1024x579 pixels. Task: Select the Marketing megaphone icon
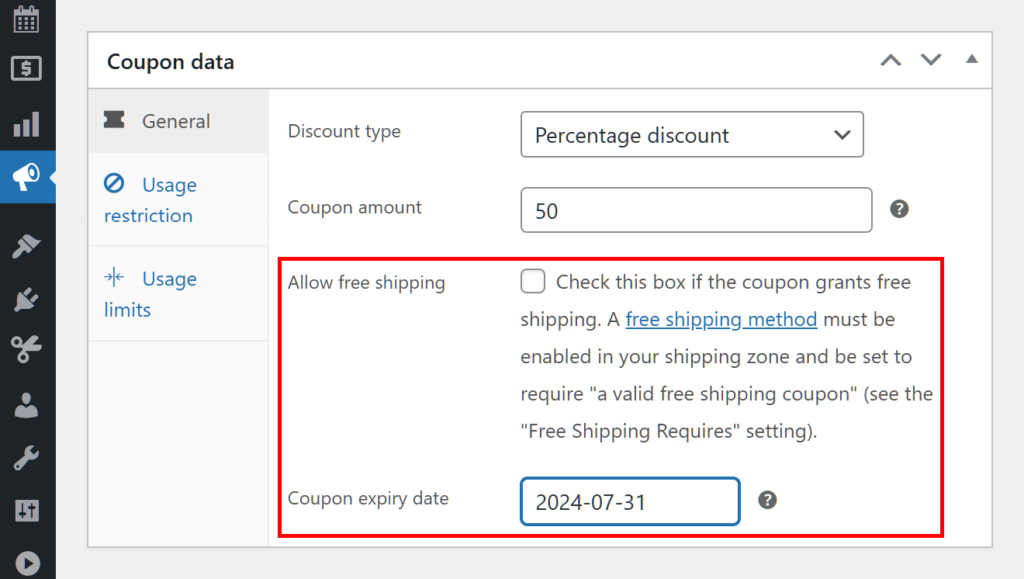click(x=26, y=177)
